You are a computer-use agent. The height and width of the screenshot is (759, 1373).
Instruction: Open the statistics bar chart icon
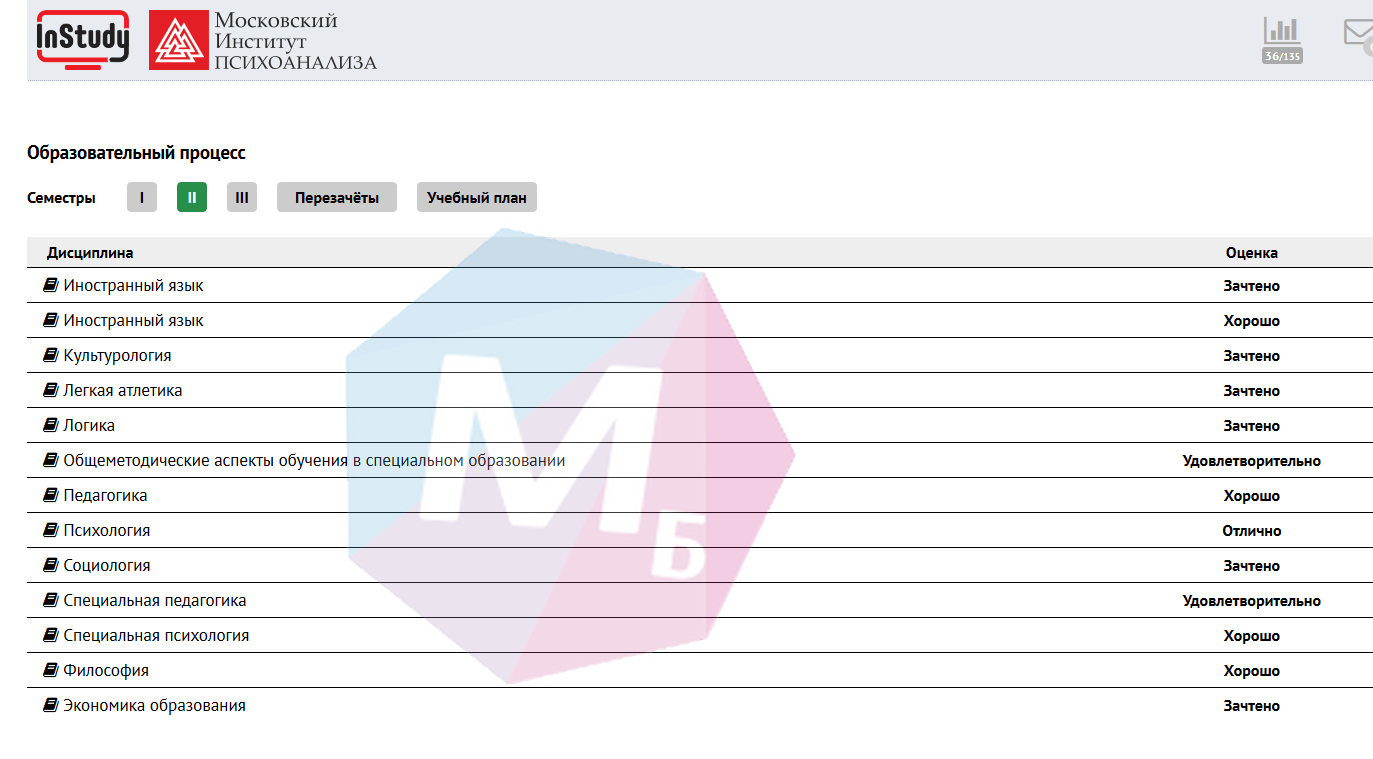click(x=1281, y=40)
